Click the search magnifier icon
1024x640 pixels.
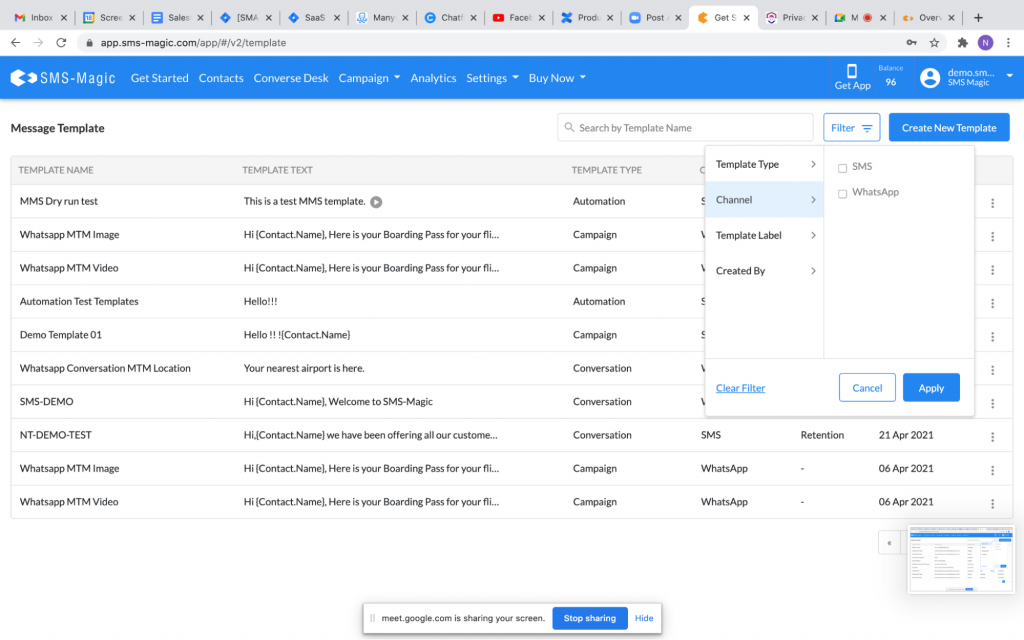point(569,127)
